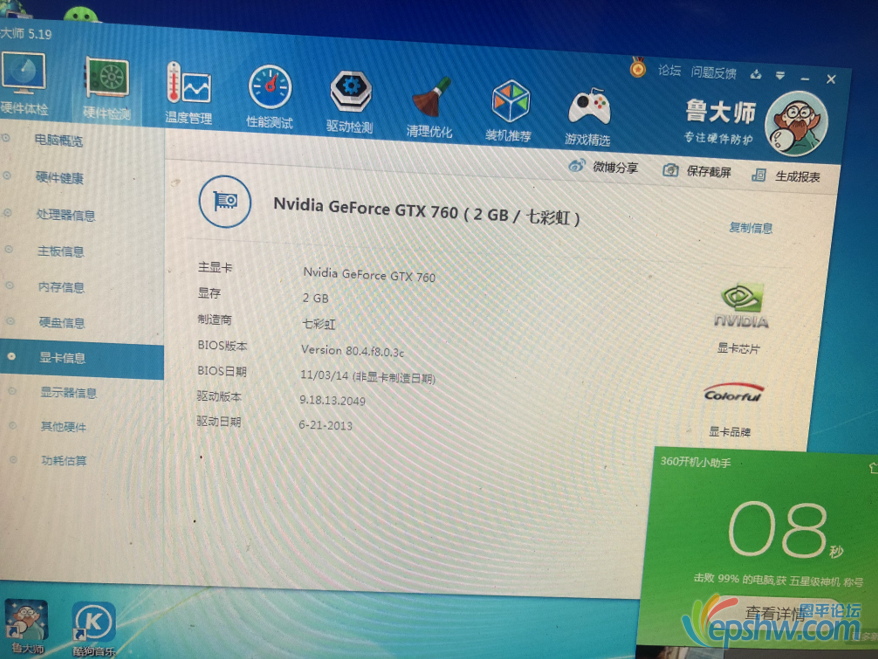Open the 论坛 forum link

pyautogui.click(x=669, y=71)
